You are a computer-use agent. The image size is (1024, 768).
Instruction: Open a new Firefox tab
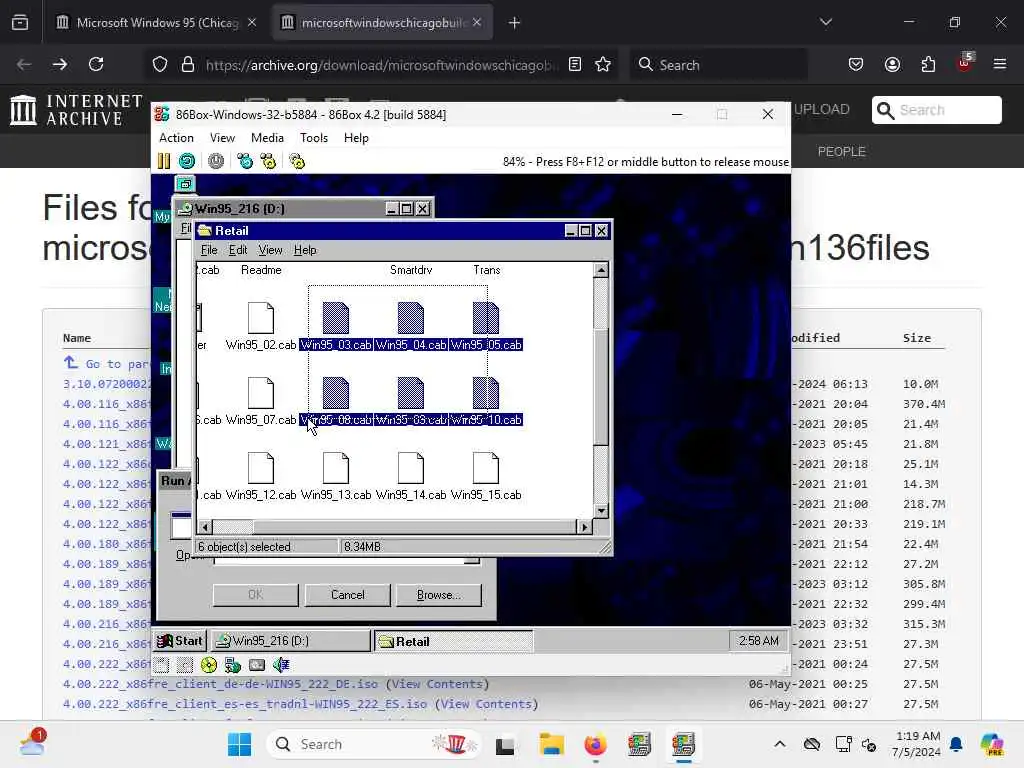[514, 23]
